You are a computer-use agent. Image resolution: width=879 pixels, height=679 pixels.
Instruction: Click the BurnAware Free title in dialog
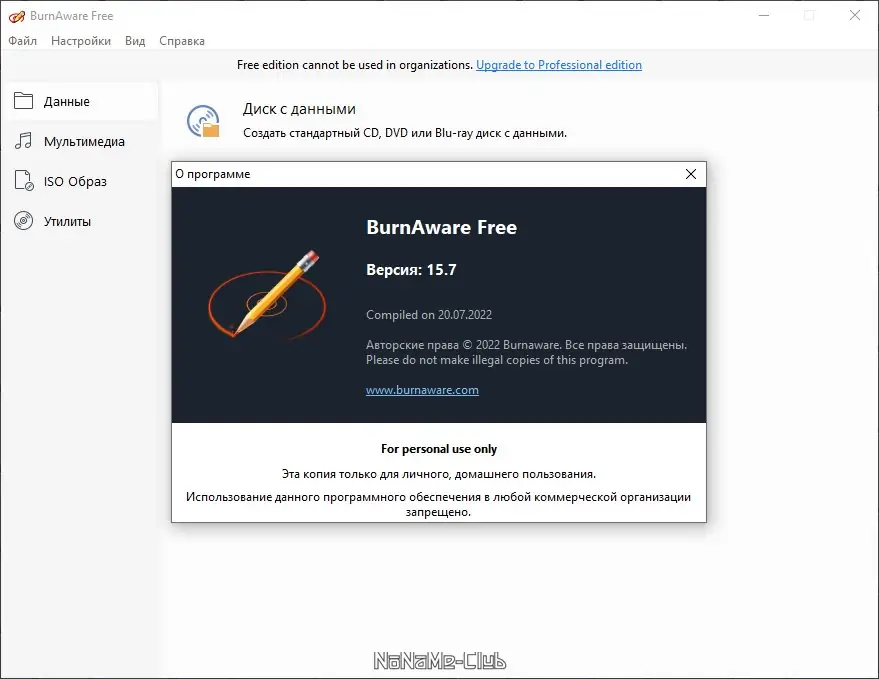click(x=441, y=227)
